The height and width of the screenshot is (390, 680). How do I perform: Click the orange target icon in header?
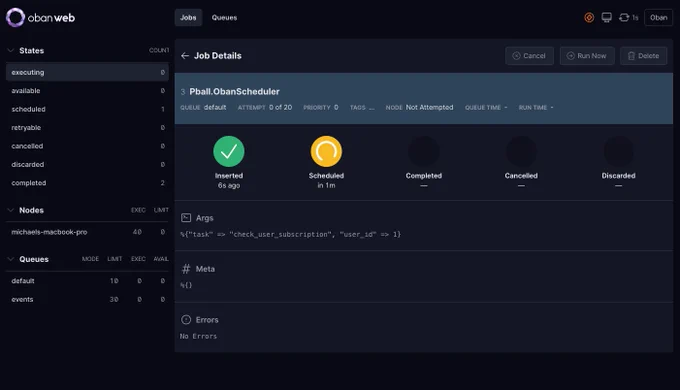[589, 18]
